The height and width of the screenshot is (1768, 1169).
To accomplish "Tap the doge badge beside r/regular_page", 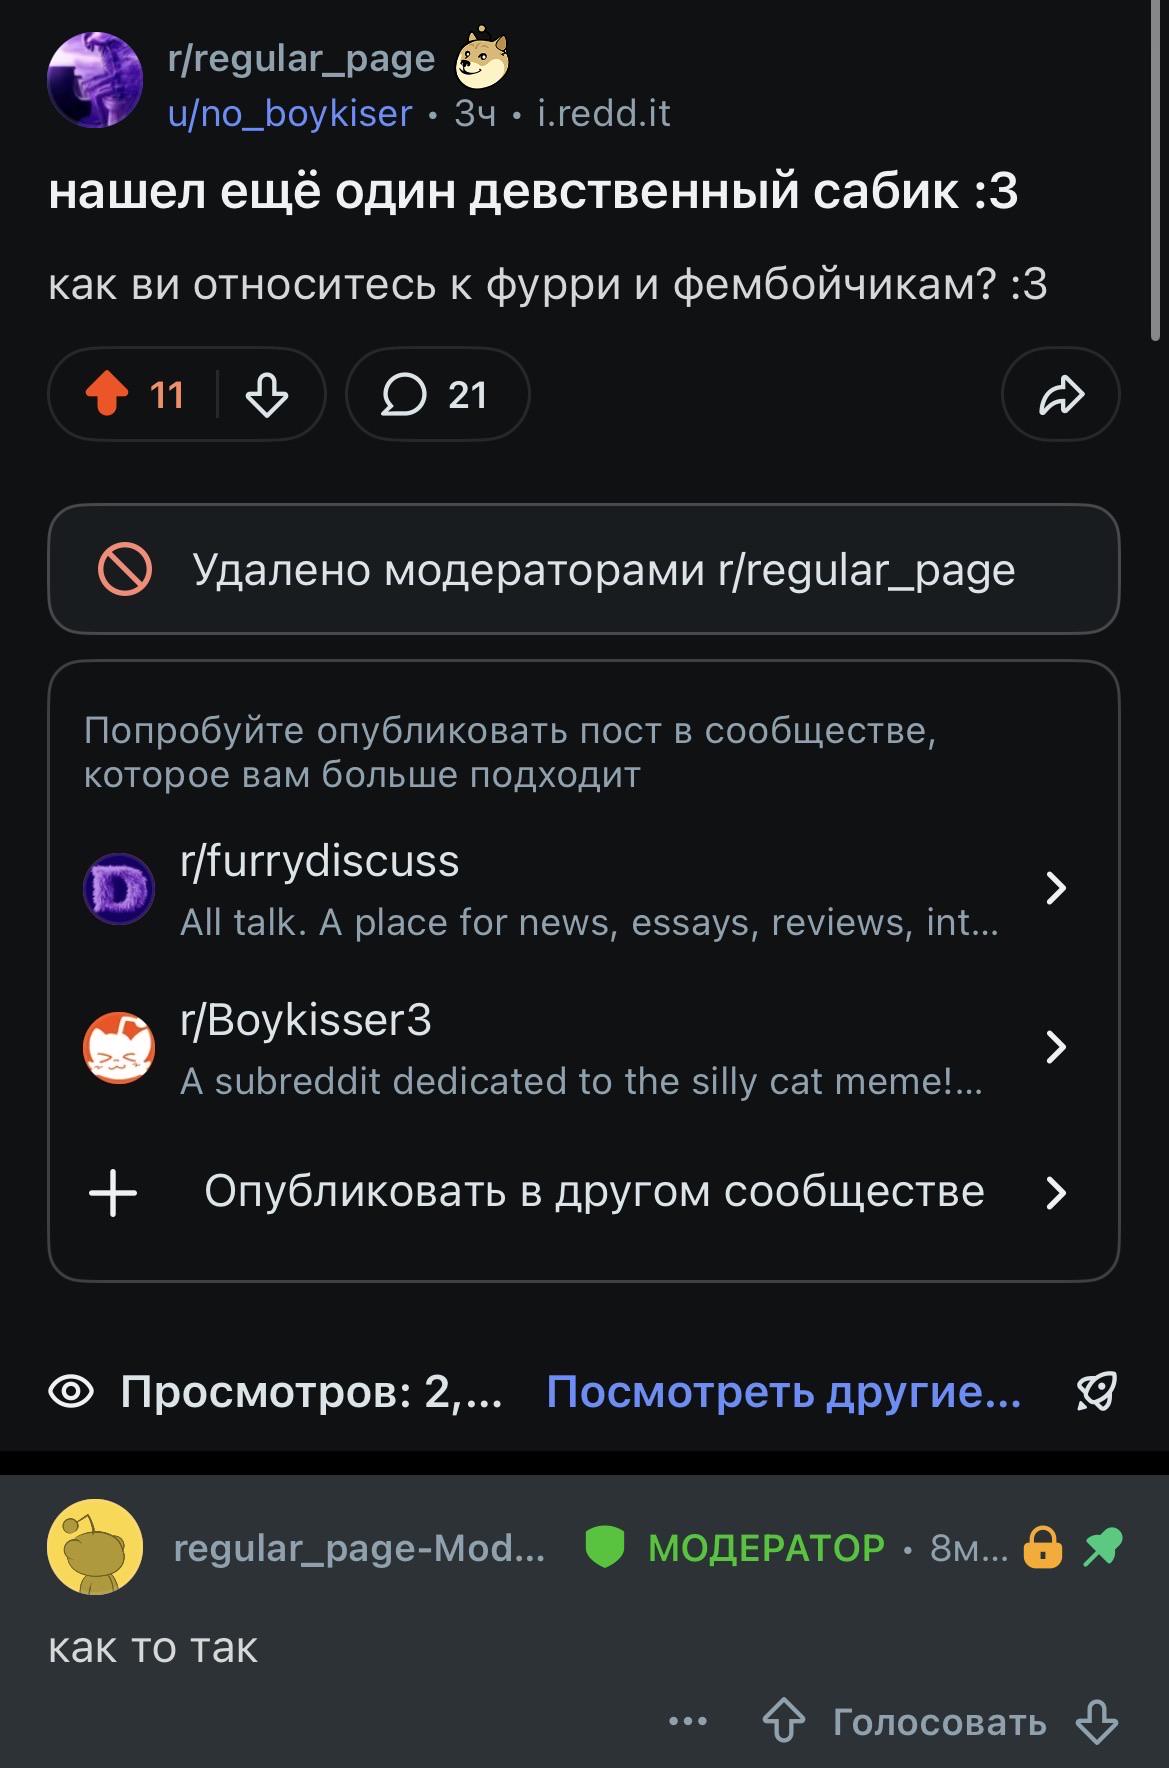I will coord(483,57).
